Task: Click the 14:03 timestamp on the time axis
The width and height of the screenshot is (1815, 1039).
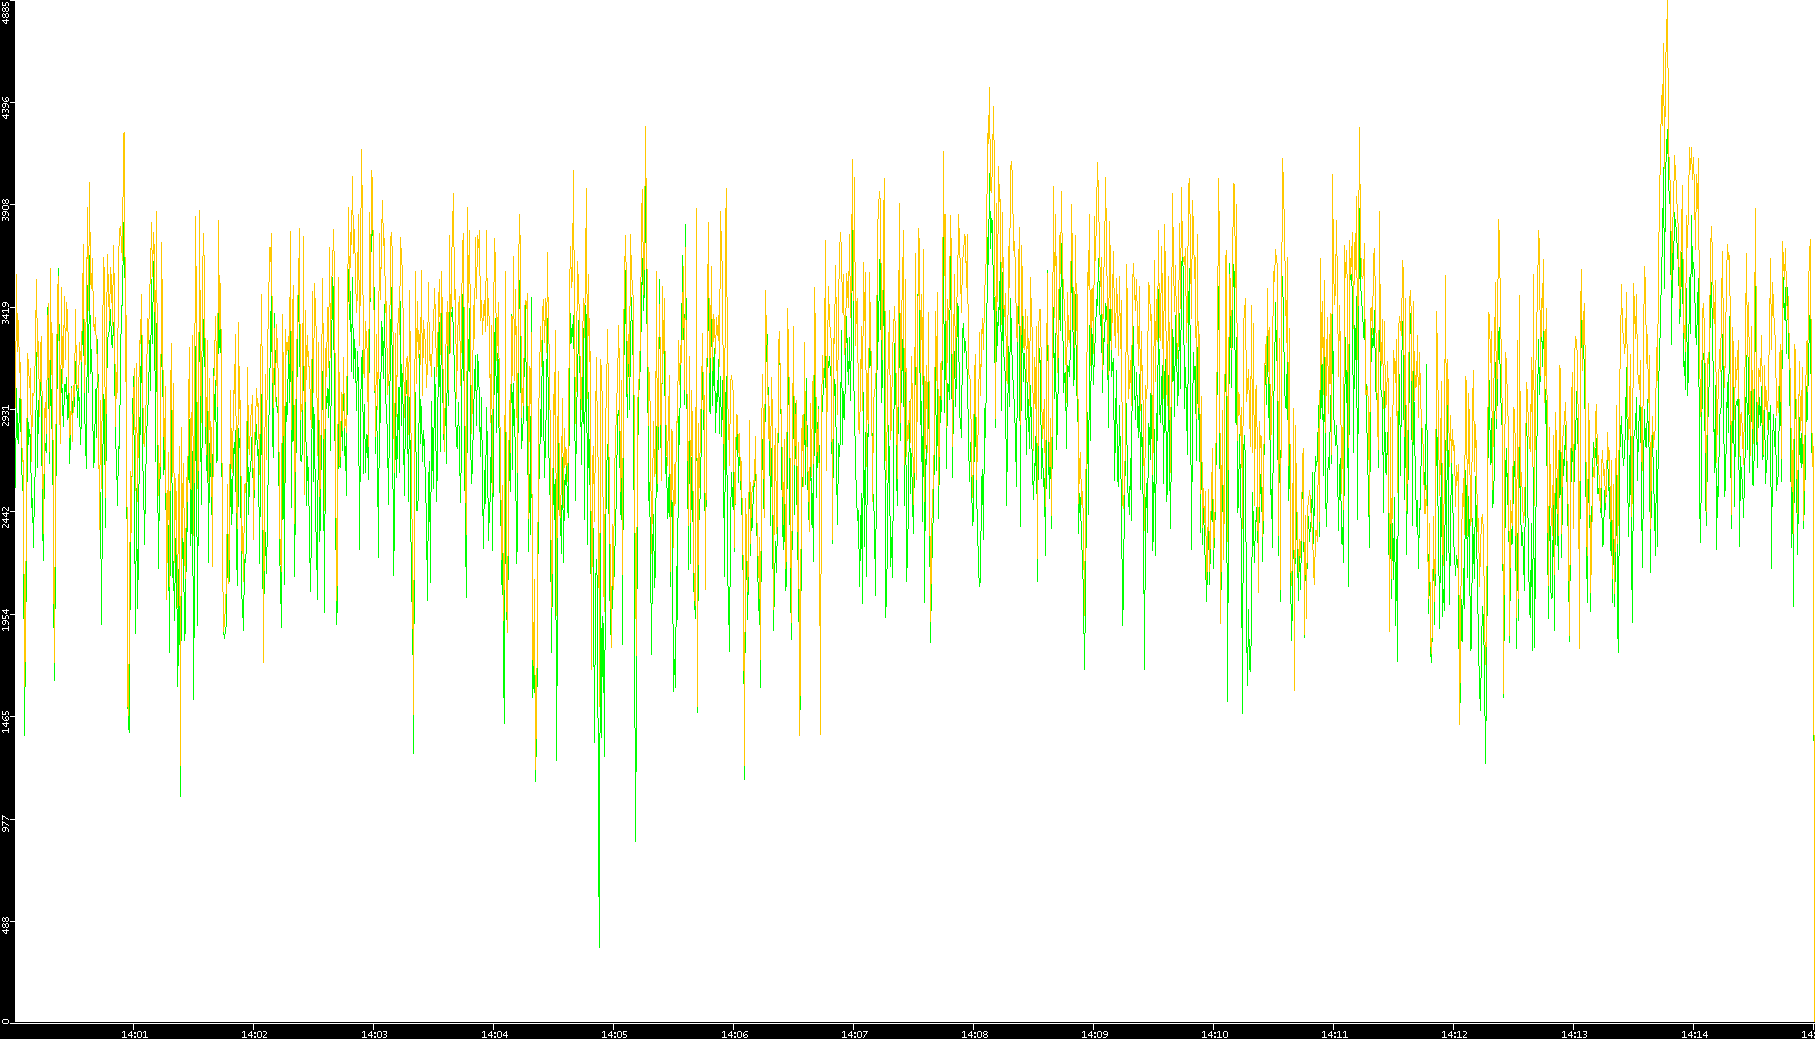Action: point(374,1034)
